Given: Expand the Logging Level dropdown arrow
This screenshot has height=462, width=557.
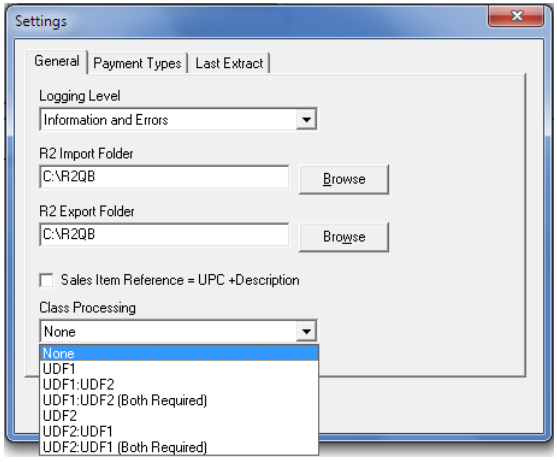Looking at the screenshot, I should pyautogui.click(x=306, y=119).
